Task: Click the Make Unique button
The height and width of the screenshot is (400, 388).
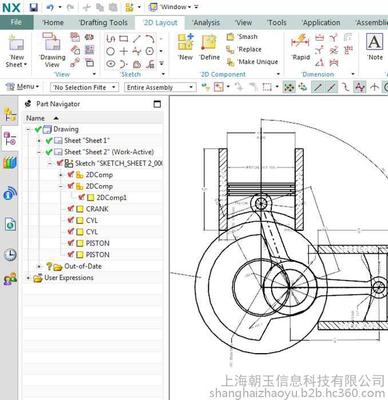Action: click(x=252, y=62)
